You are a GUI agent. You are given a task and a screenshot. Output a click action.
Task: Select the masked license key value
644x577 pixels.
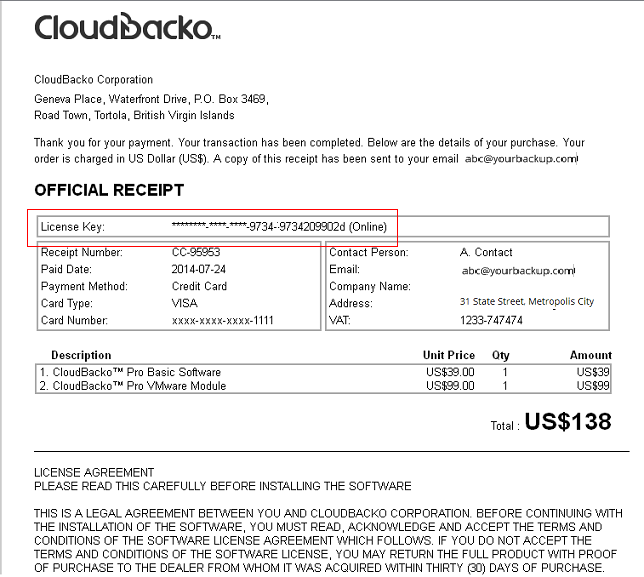click(279, 227)
